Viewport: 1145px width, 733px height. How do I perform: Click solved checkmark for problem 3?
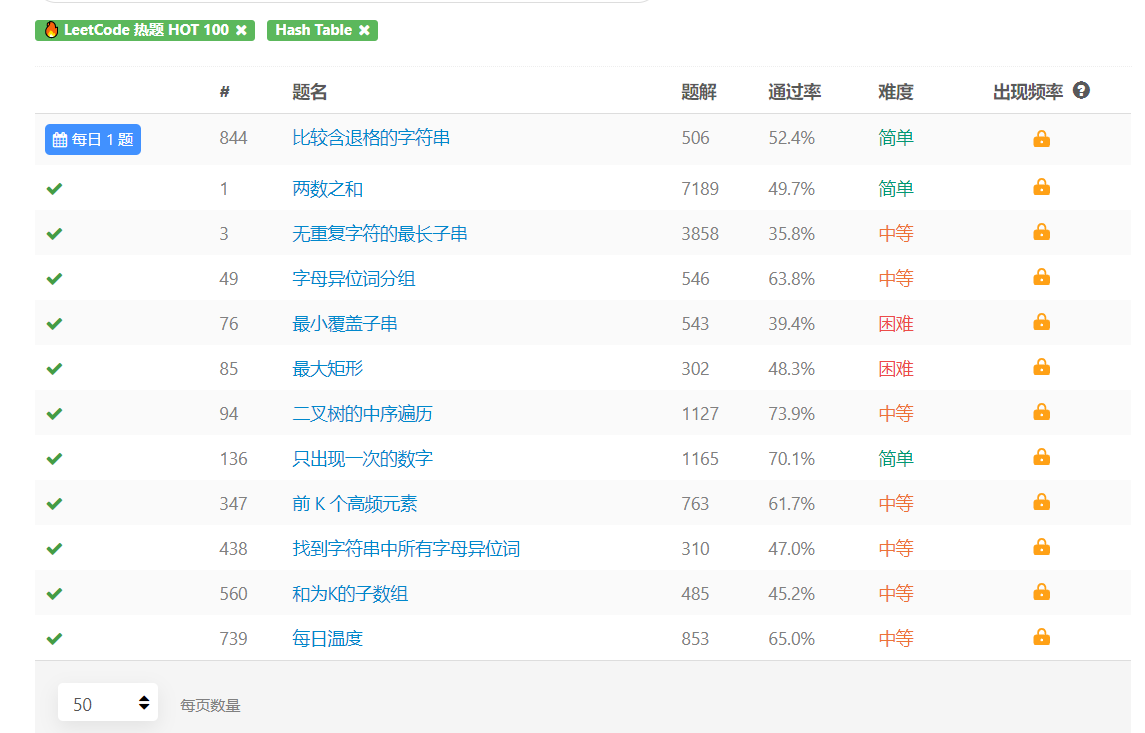[x=54, y=234]
